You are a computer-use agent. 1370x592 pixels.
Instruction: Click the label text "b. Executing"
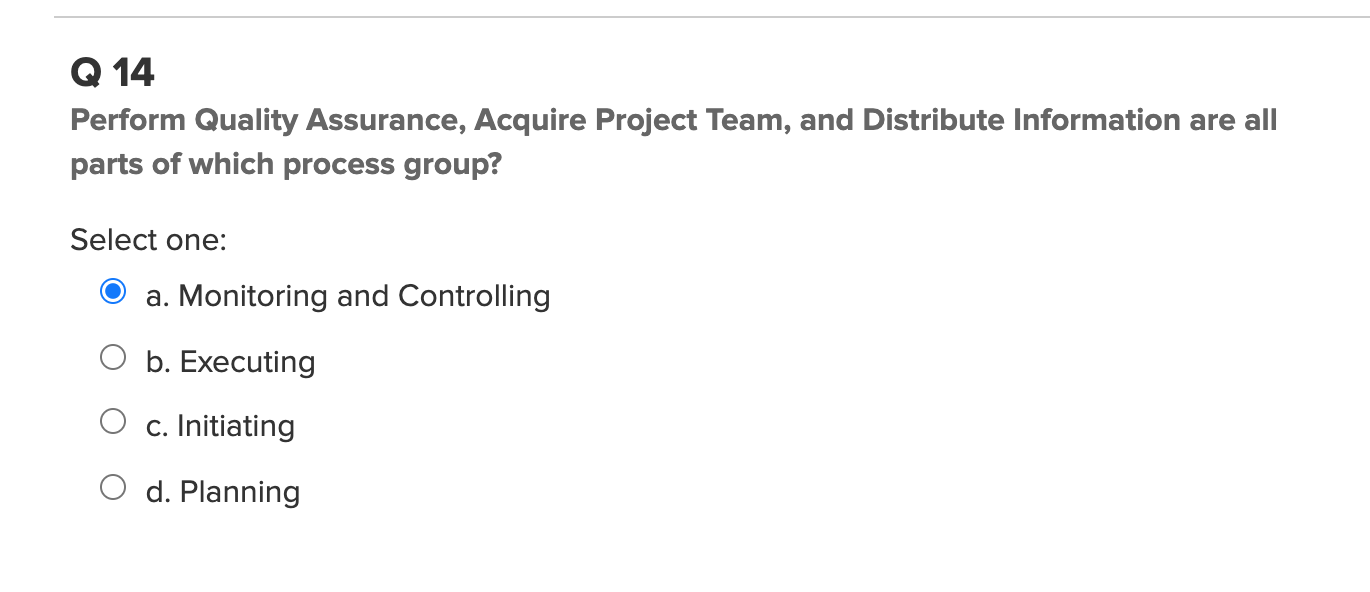(230, 362)
